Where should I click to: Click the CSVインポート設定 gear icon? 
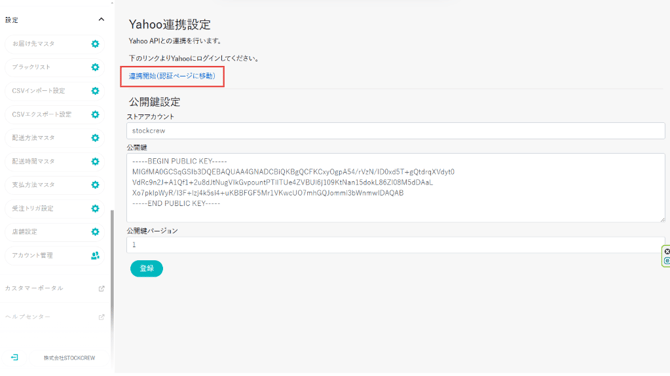[95, 91]
